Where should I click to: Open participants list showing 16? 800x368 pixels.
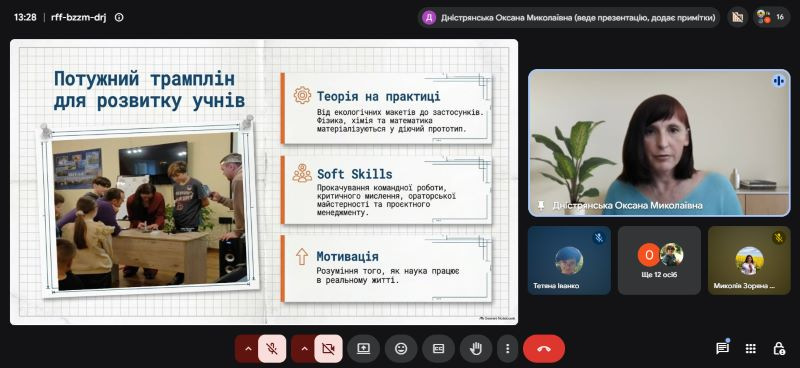click(x=771, y=17)
